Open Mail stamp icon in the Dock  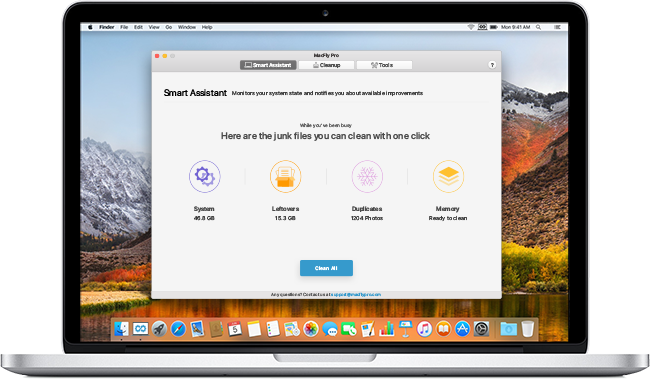click(x=197, y=329)
